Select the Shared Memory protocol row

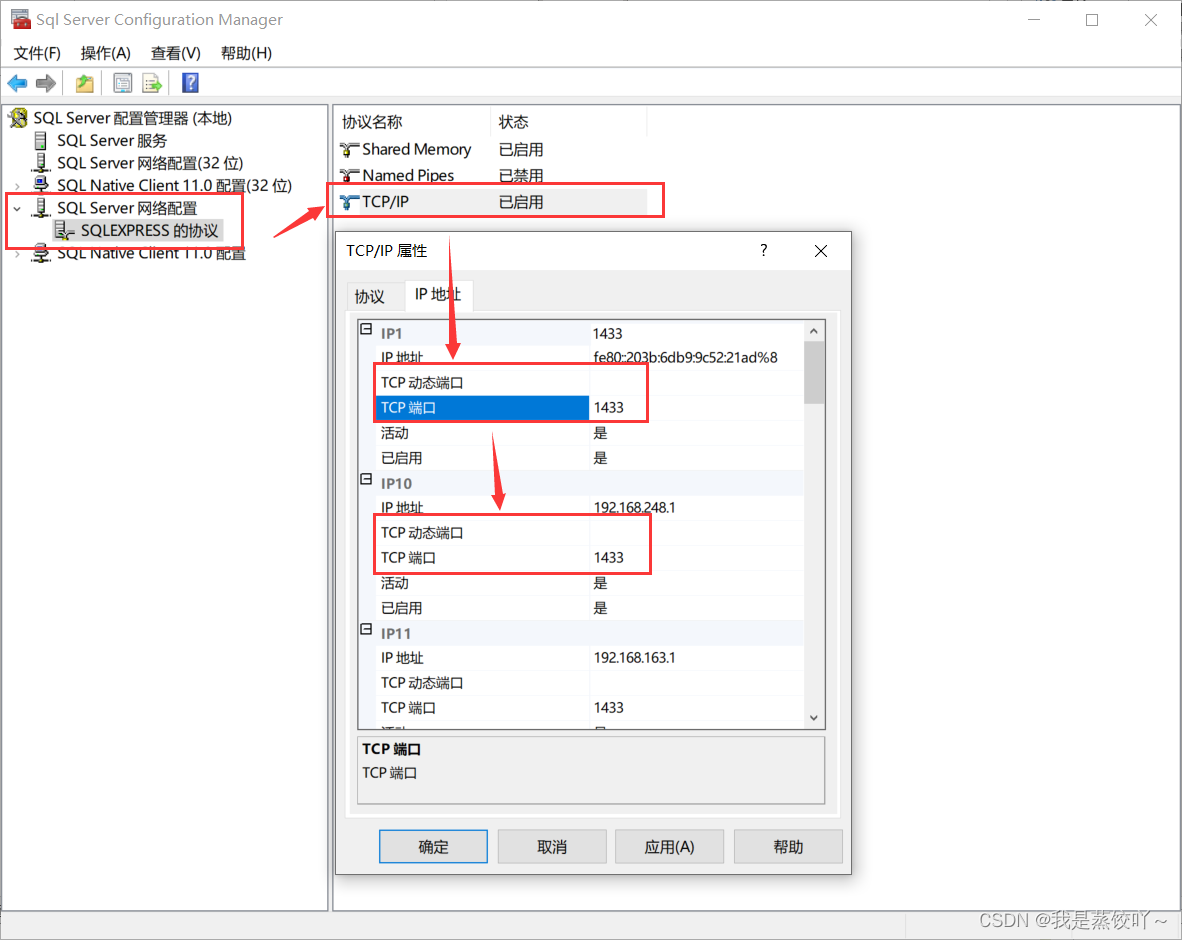491,149
